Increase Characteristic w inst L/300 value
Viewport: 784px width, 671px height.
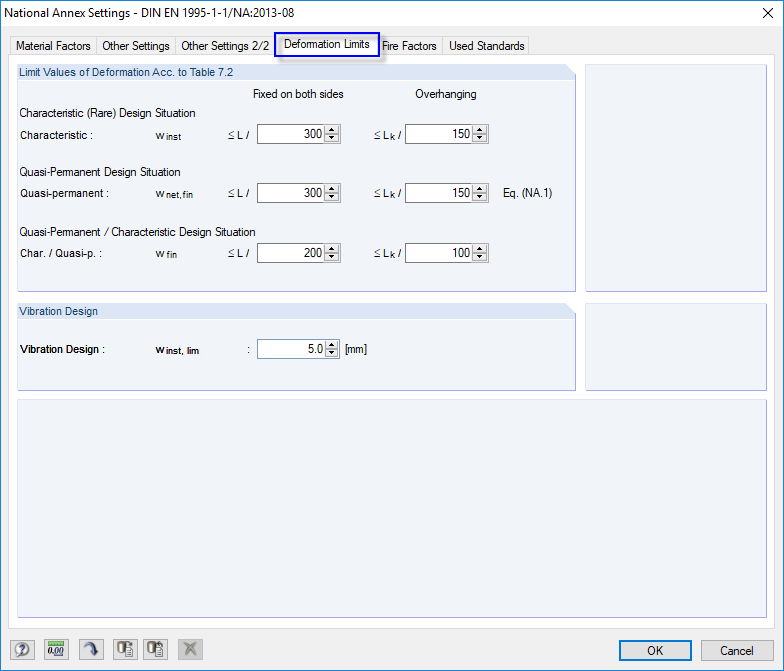click(x=332, y=130)
